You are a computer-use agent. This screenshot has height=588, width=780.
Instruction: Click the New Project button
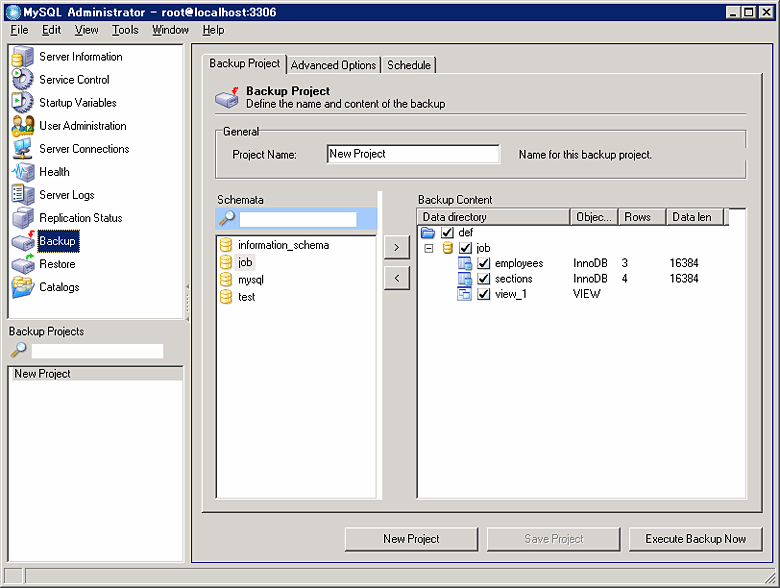(411, 539)
